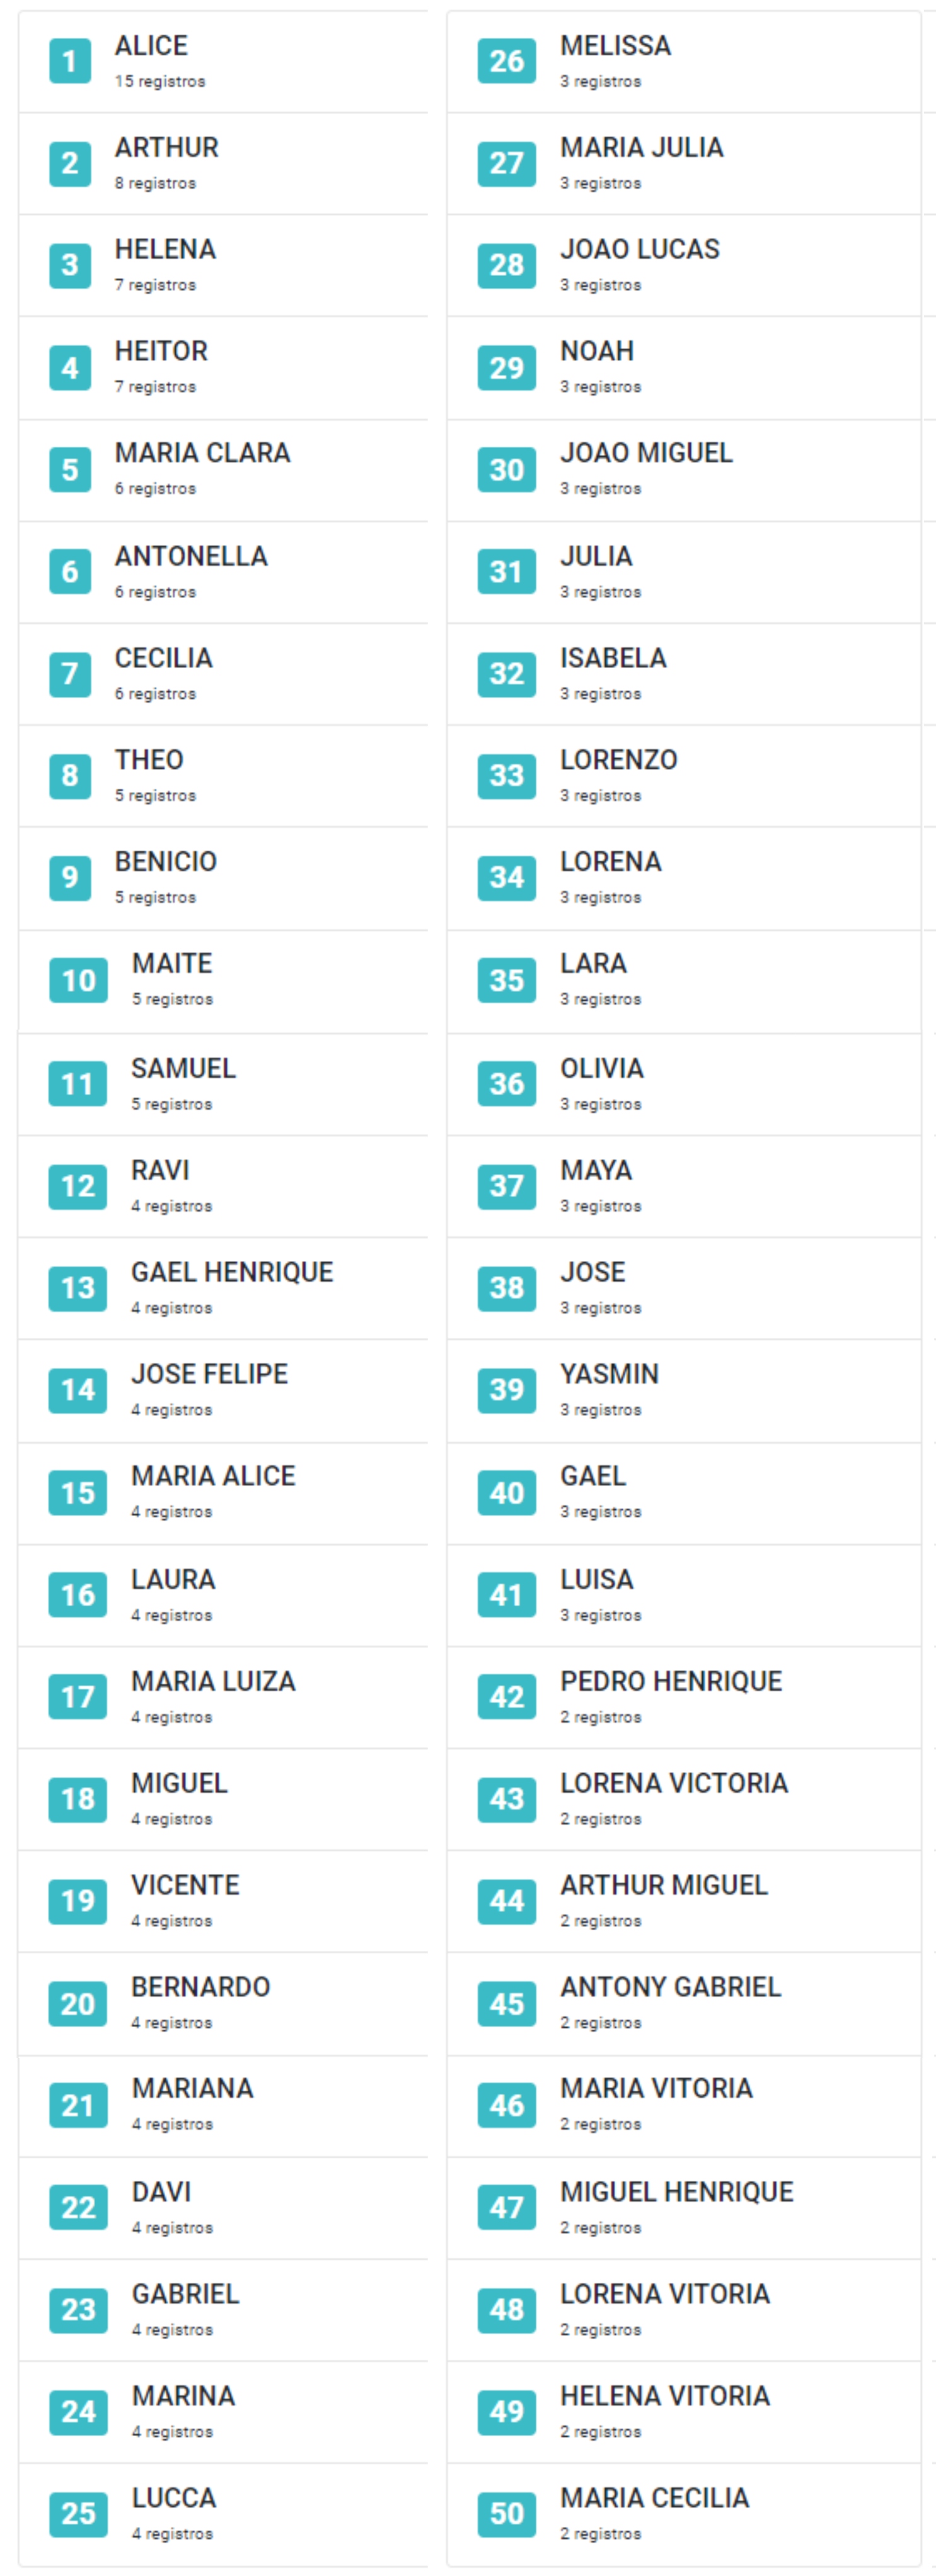Click the name THEO in the list
The width and height of the screenshot is (936, 2576).
tap(149, 760)
